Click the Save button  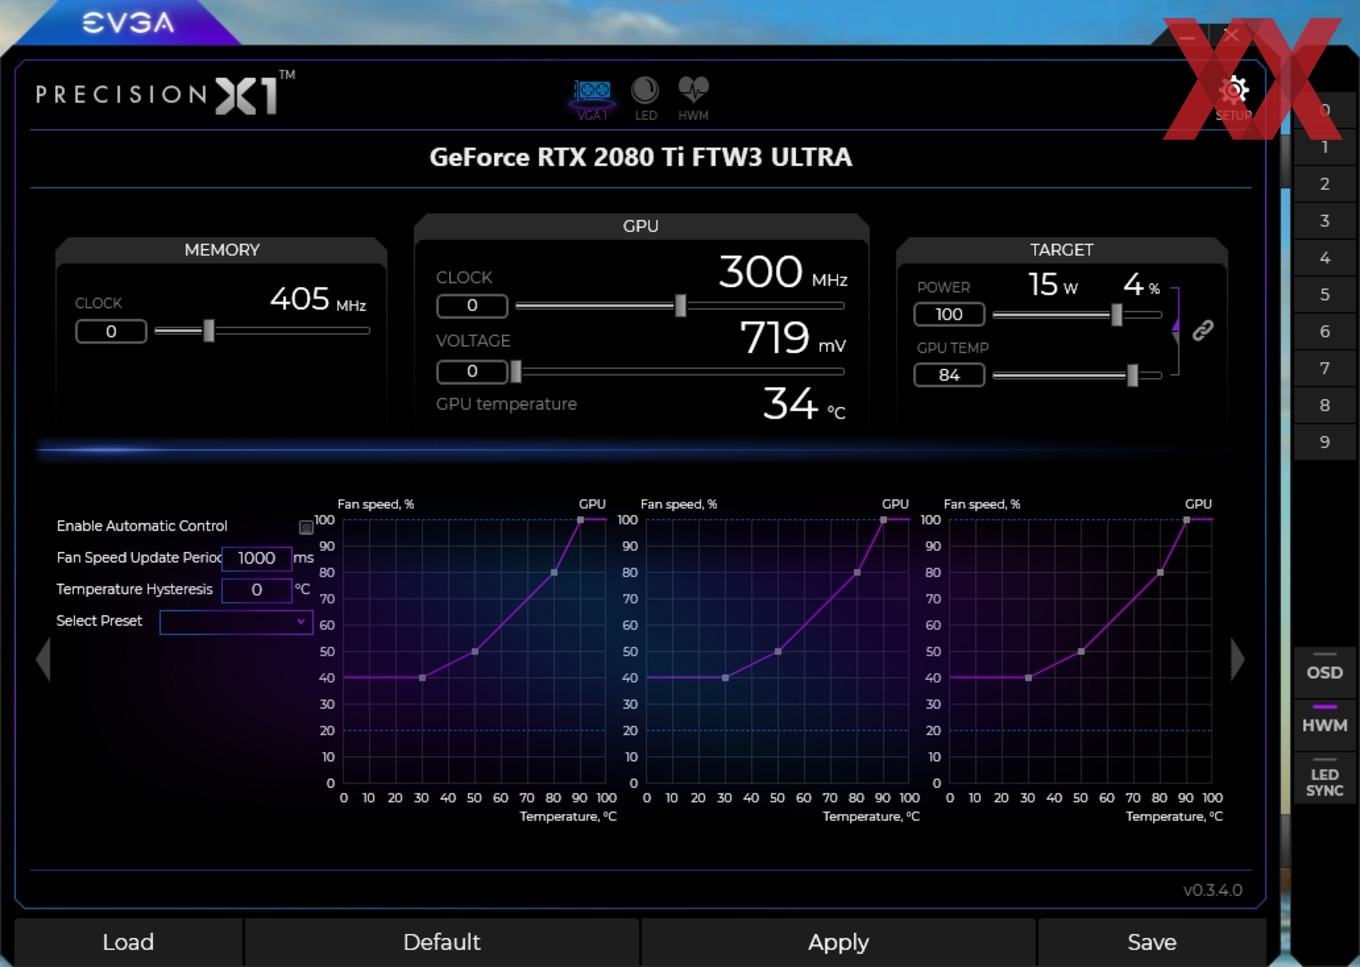click(x=1152, y=942)
